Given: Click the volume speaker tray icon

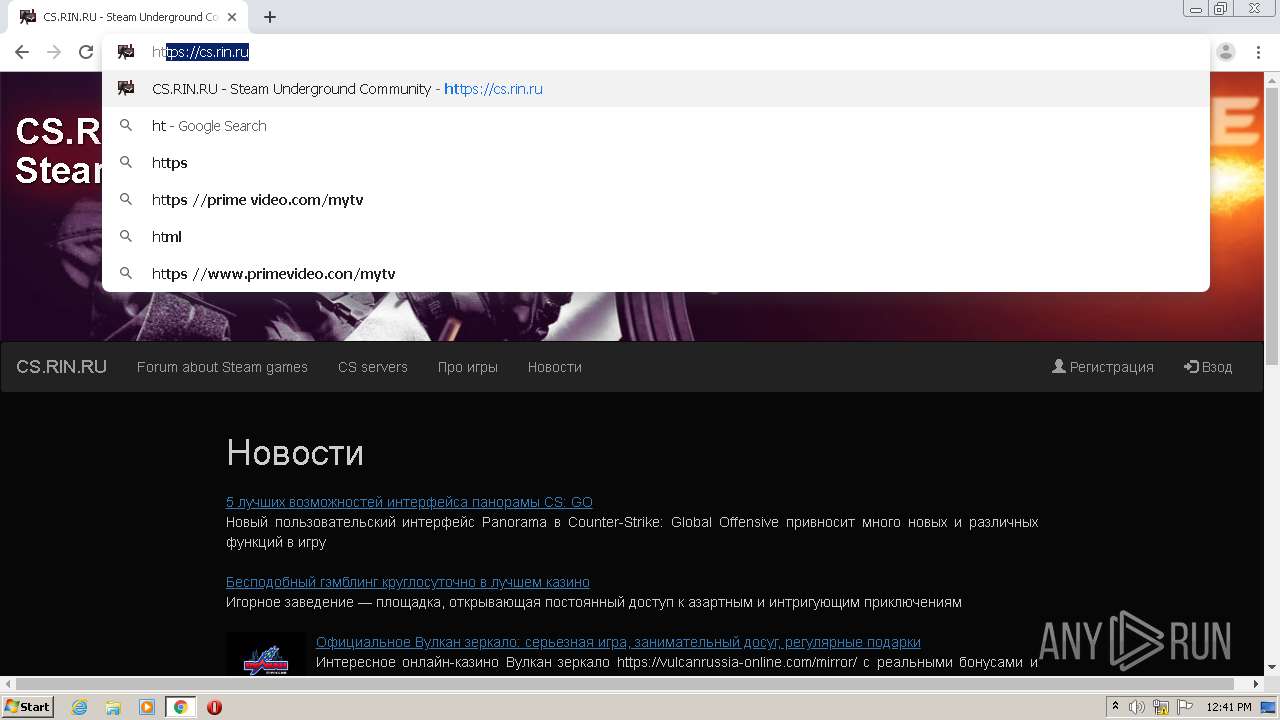Looking at the screenshot, I should (x=1138, y=707).
